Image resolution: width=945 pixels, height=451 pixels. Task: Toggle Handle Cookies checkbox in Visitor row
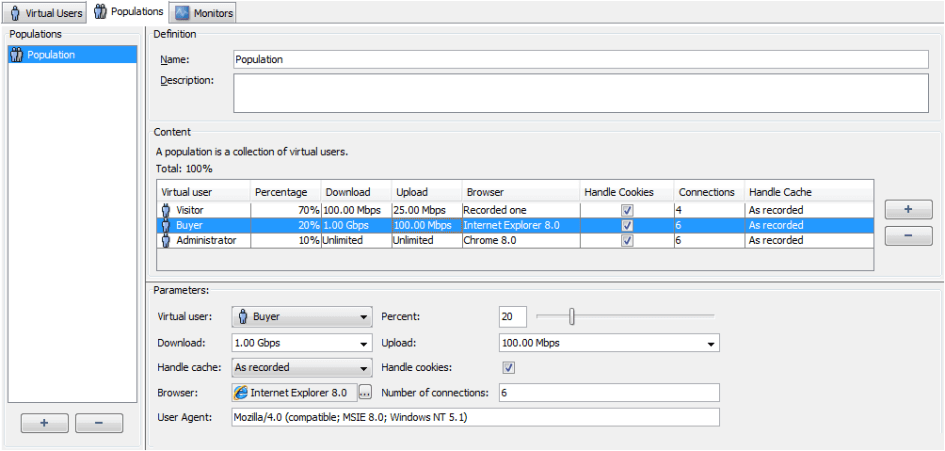click(x=626, y=210)
